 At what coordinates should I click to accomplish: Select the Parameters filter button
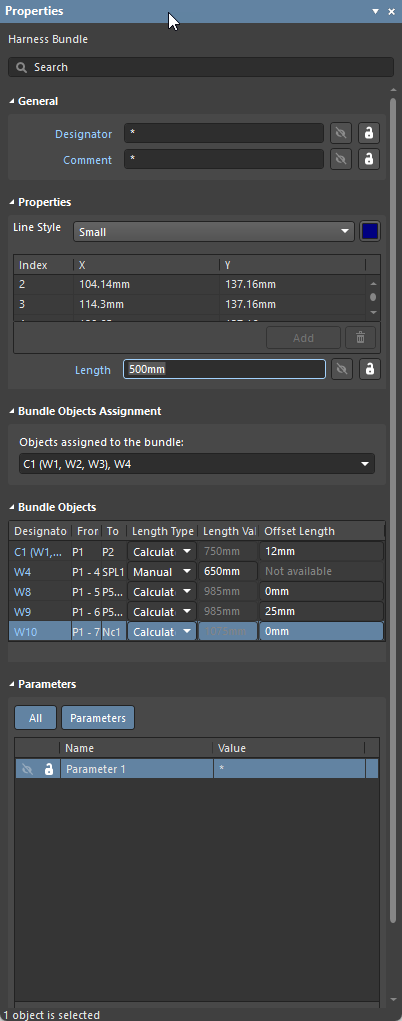click(98, 718)
